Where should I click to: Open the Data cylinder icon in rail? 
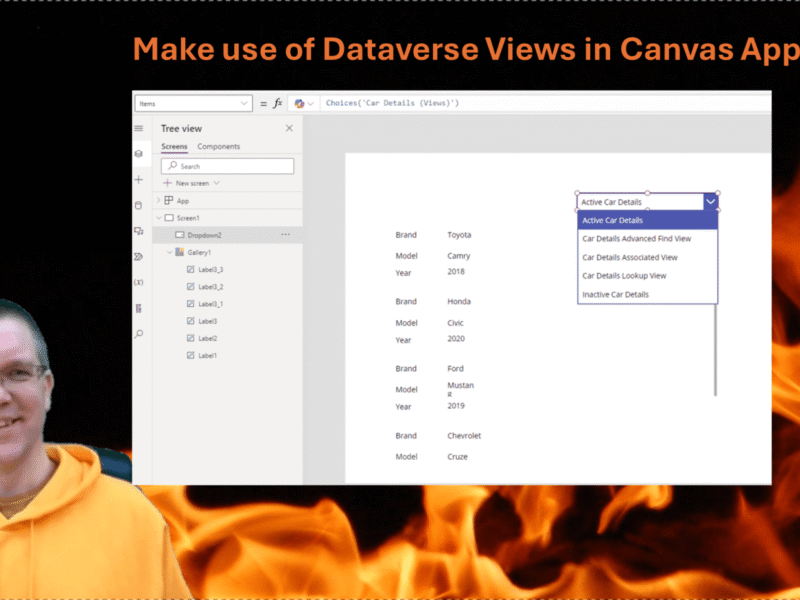(x=139, y=205)
